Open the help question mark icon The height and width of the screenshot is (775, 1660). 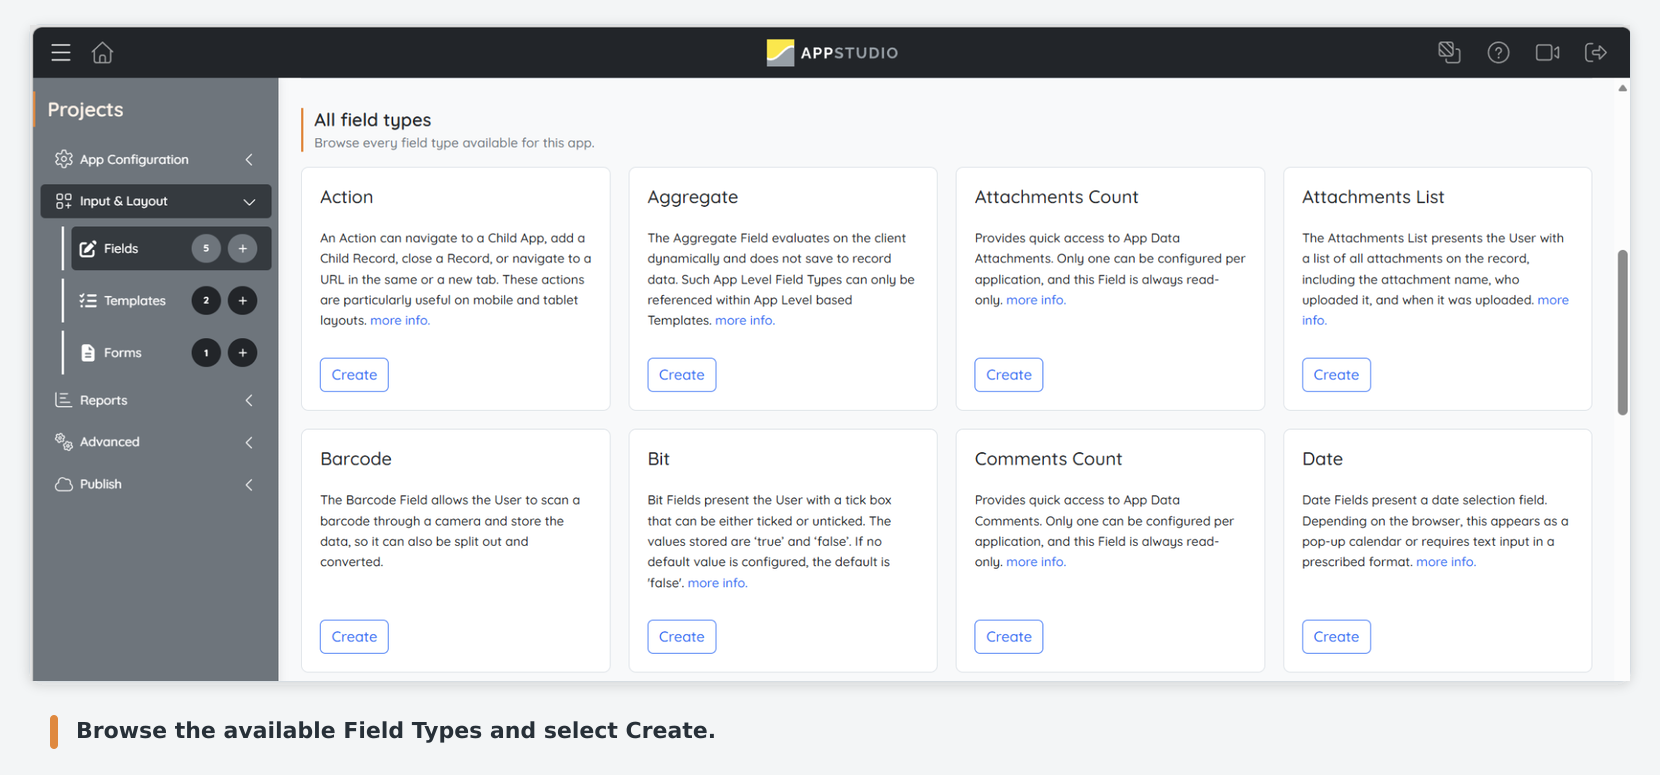coord(1498,52)
